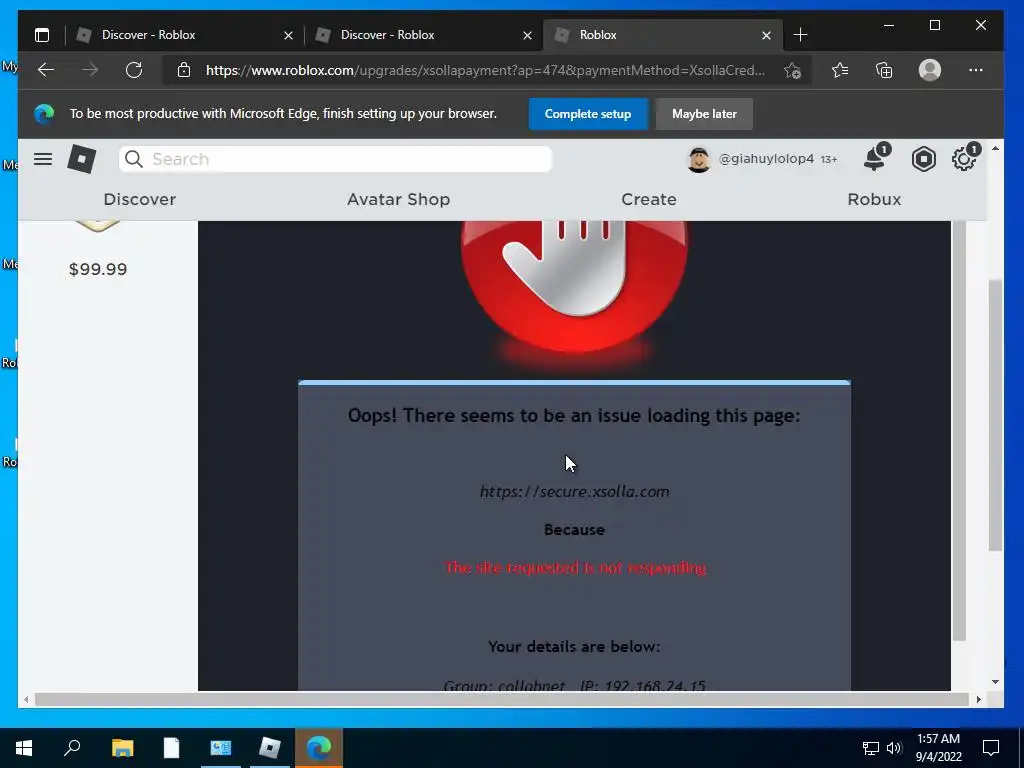The height and width of the screenshot is (768, 1024).
Task: Focus the Roblox Search field
Action: pyautogui.click(x=335, y=159)
